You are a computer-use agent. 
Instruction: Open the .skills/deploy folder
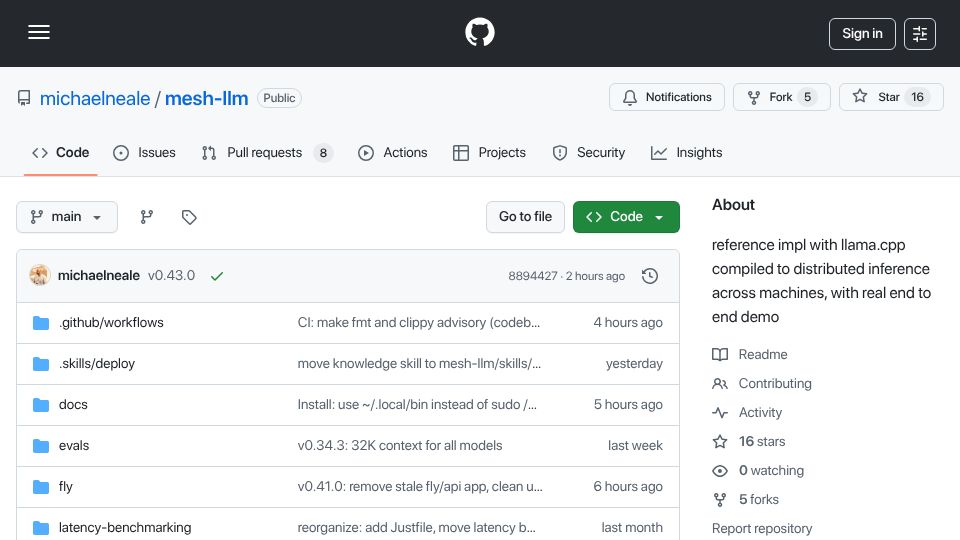pyautogui.click(x=97, y=364)
